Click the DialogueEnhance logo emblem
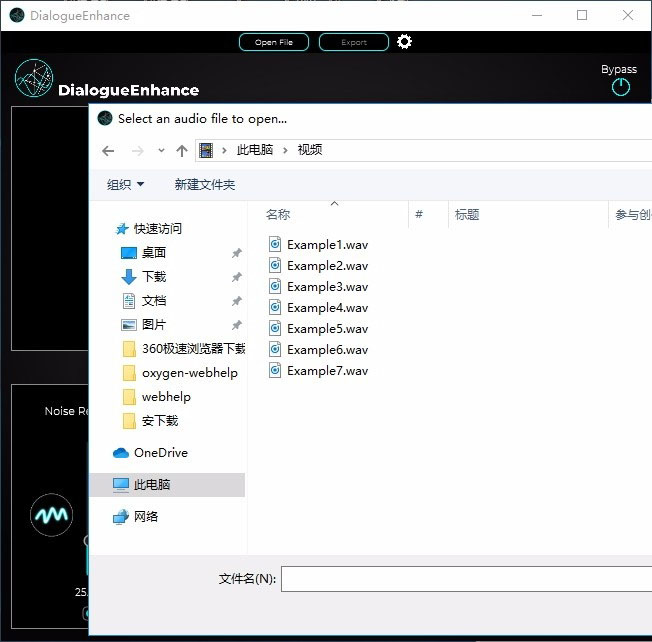 [x=34, y=78]
